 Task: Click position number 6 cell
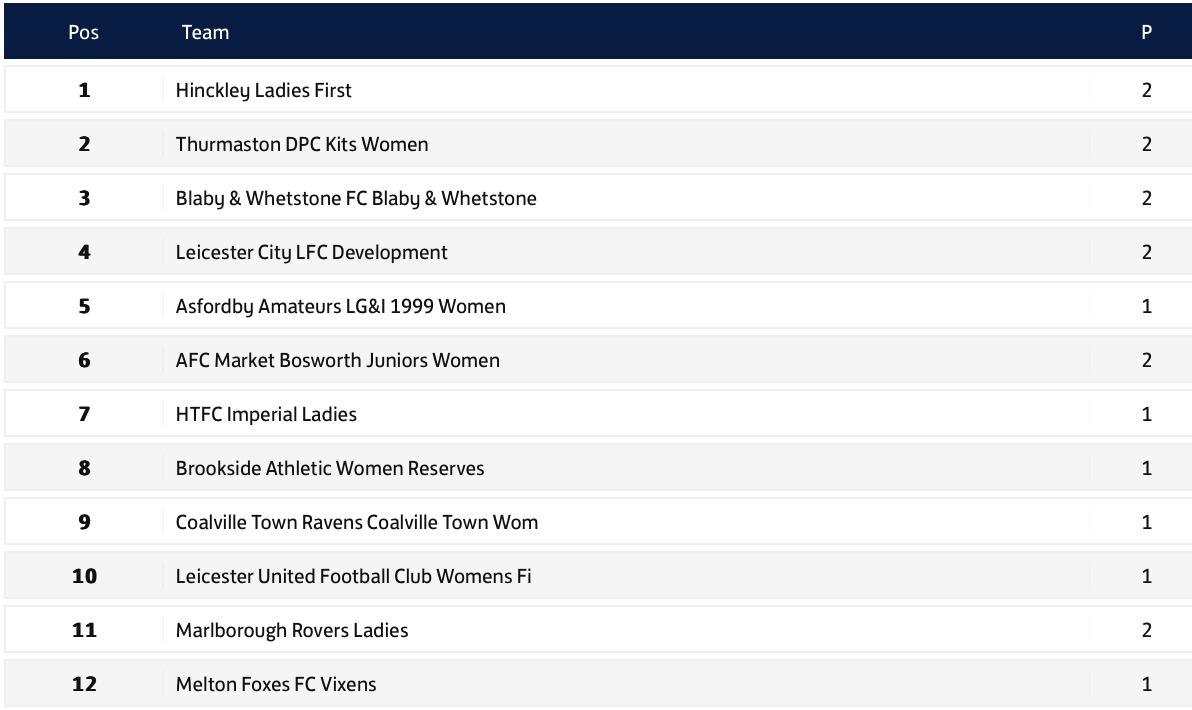(84, 360)
